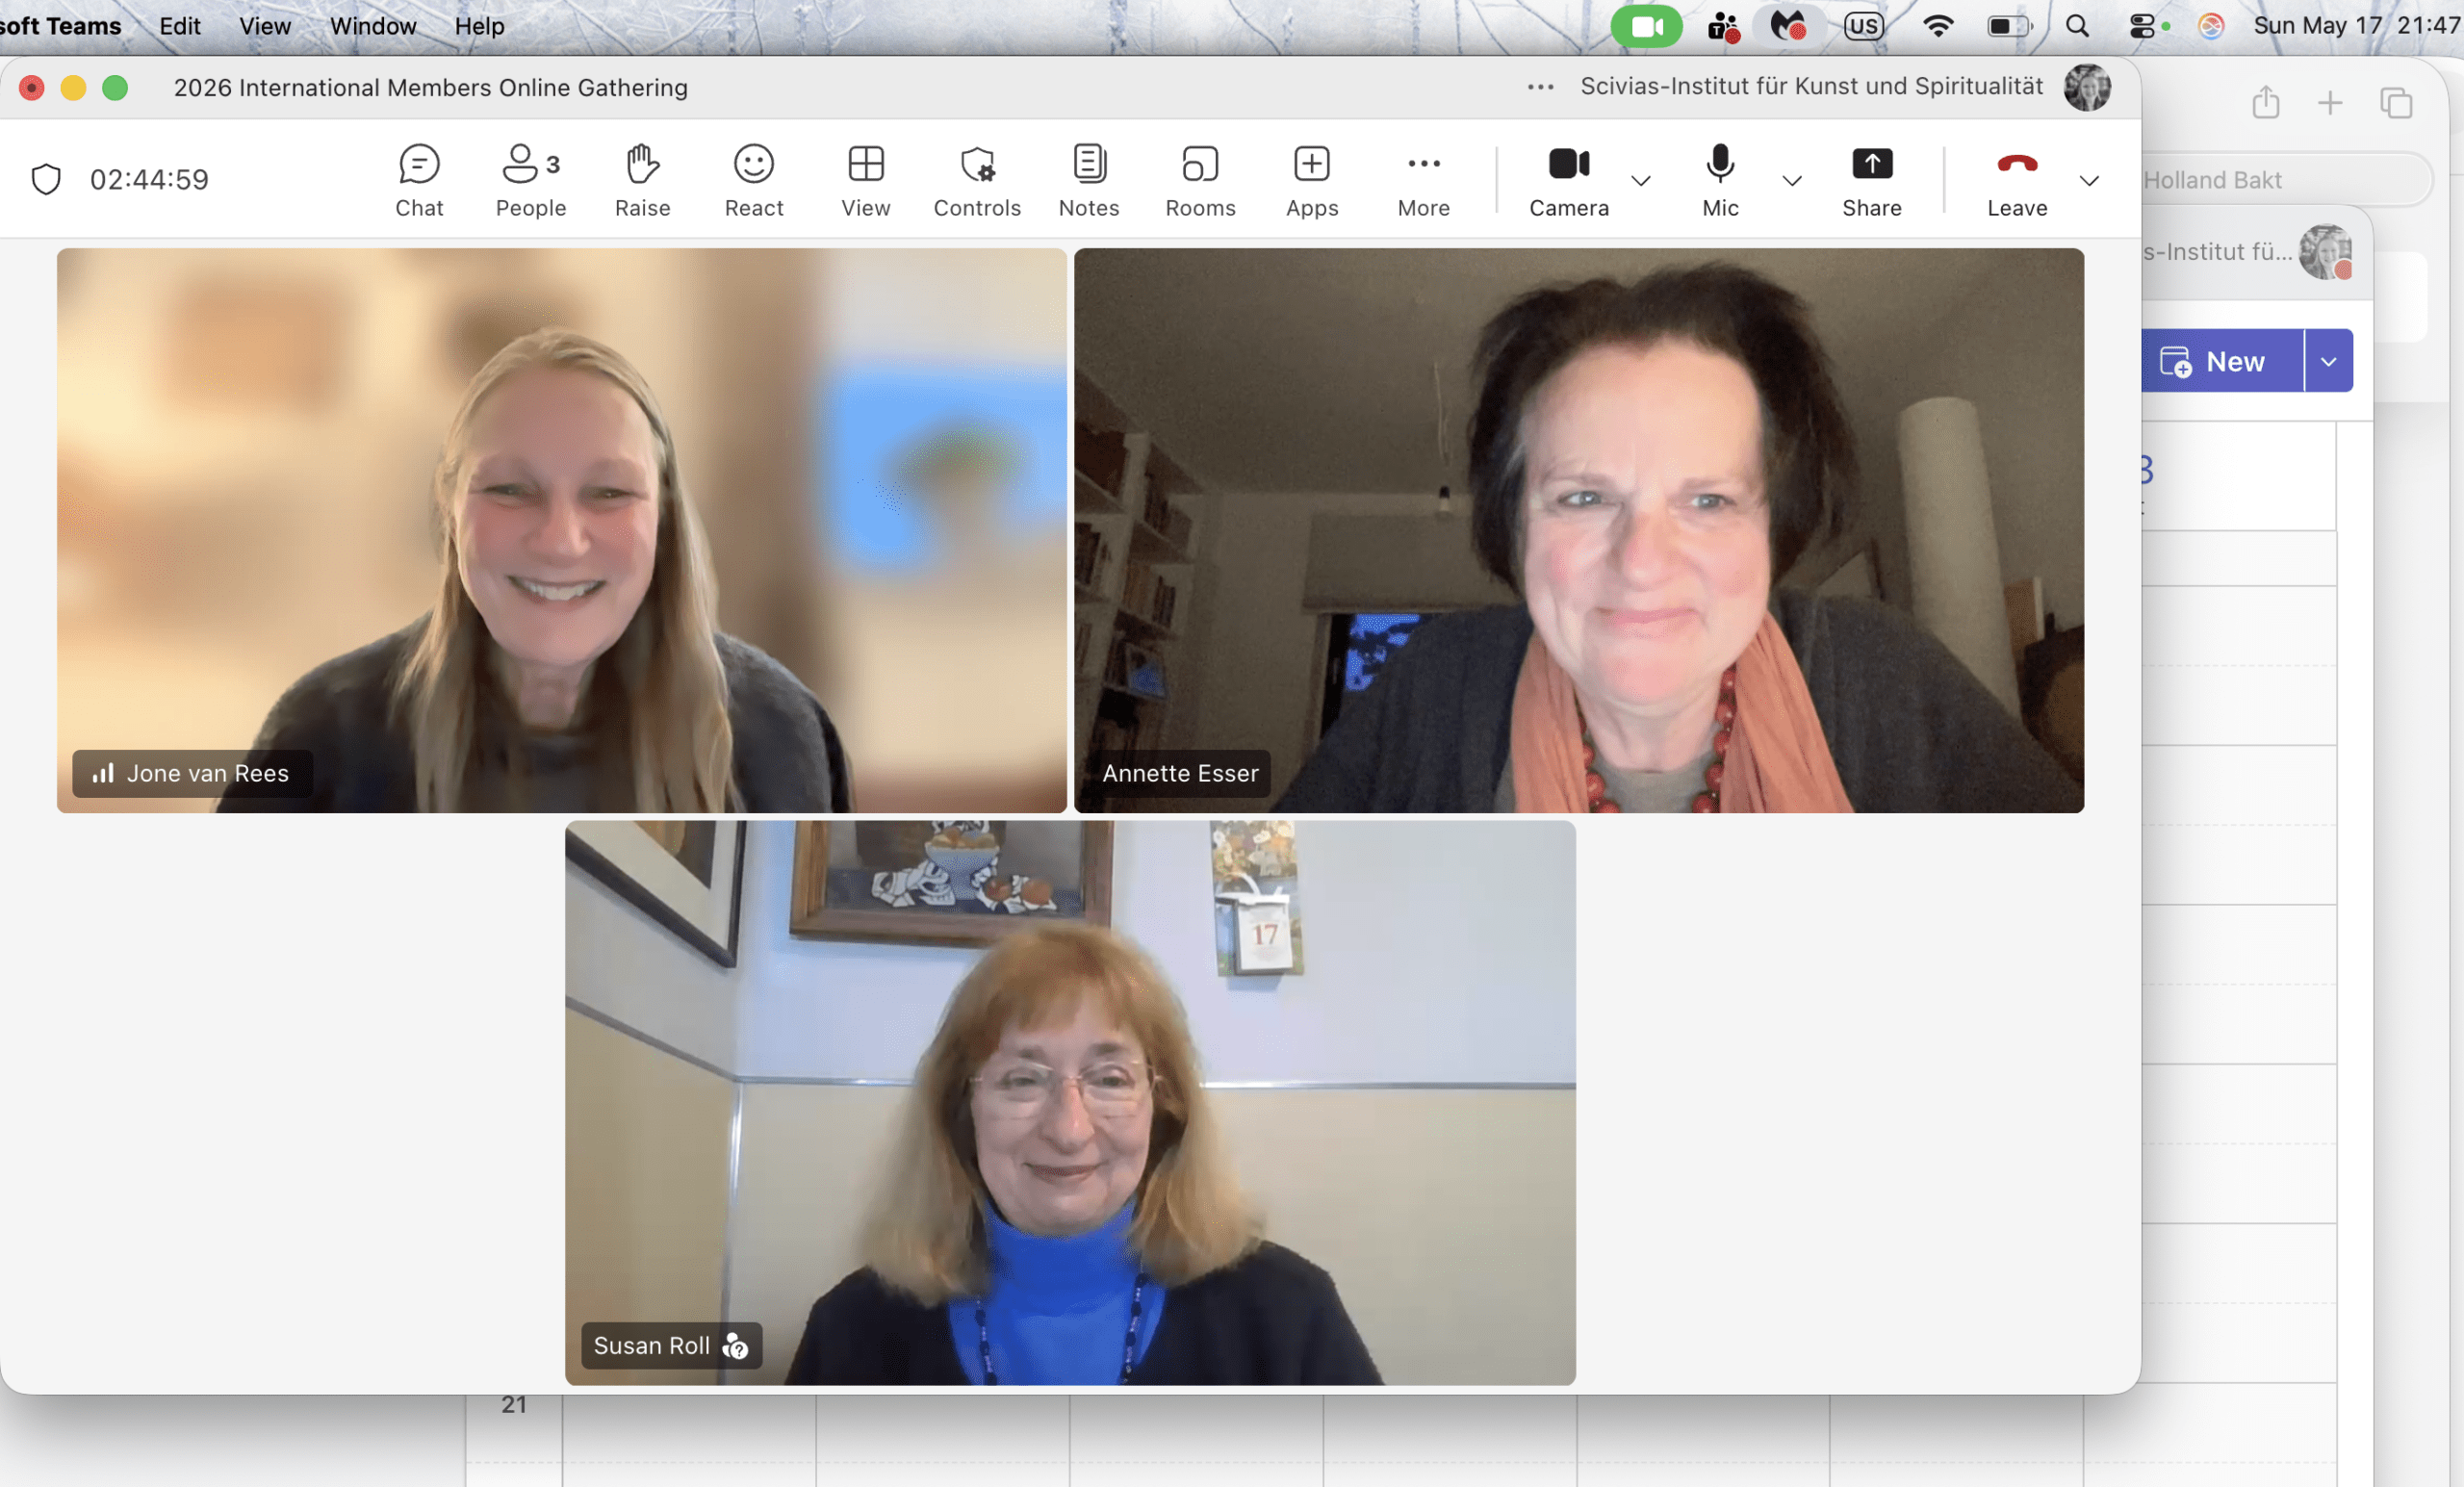Viewport: 2464px width, 1487px height.
Task: Expand the Mic options arrow
Action: (x=1792, y=180)
